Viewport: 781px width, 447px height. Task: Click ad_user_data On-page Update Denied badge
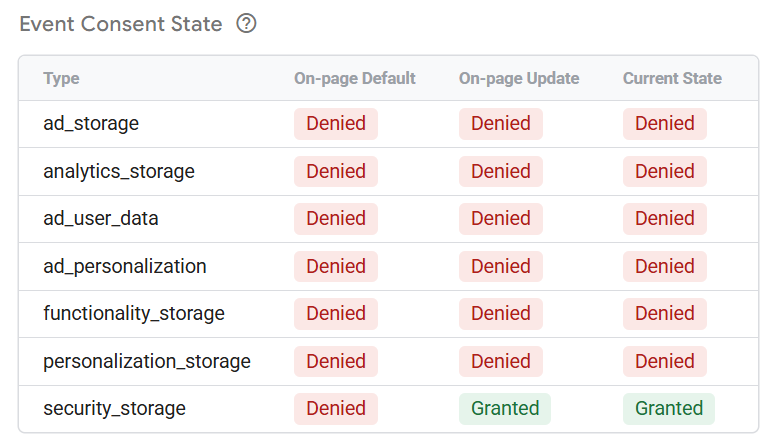[501, 218]
